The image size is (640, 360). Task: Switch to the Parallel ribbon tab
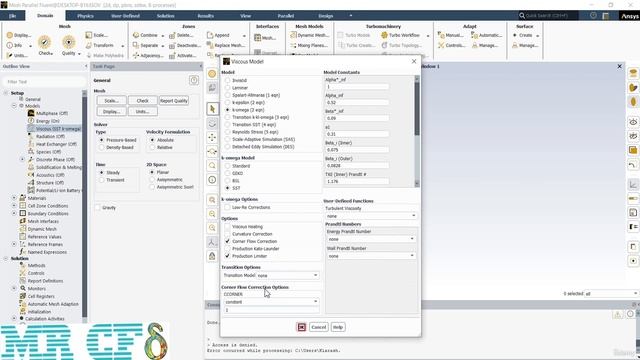click(x=286, y=16)
